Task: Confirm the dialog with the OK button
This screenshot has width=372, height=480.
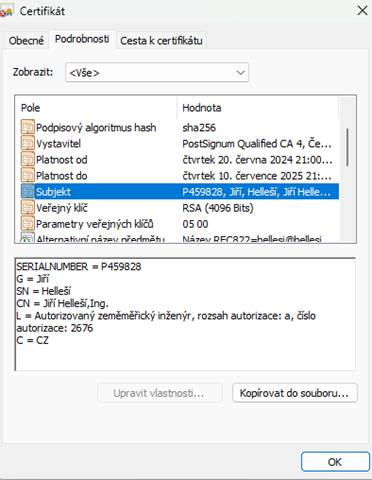Action: tap(335, 462)
